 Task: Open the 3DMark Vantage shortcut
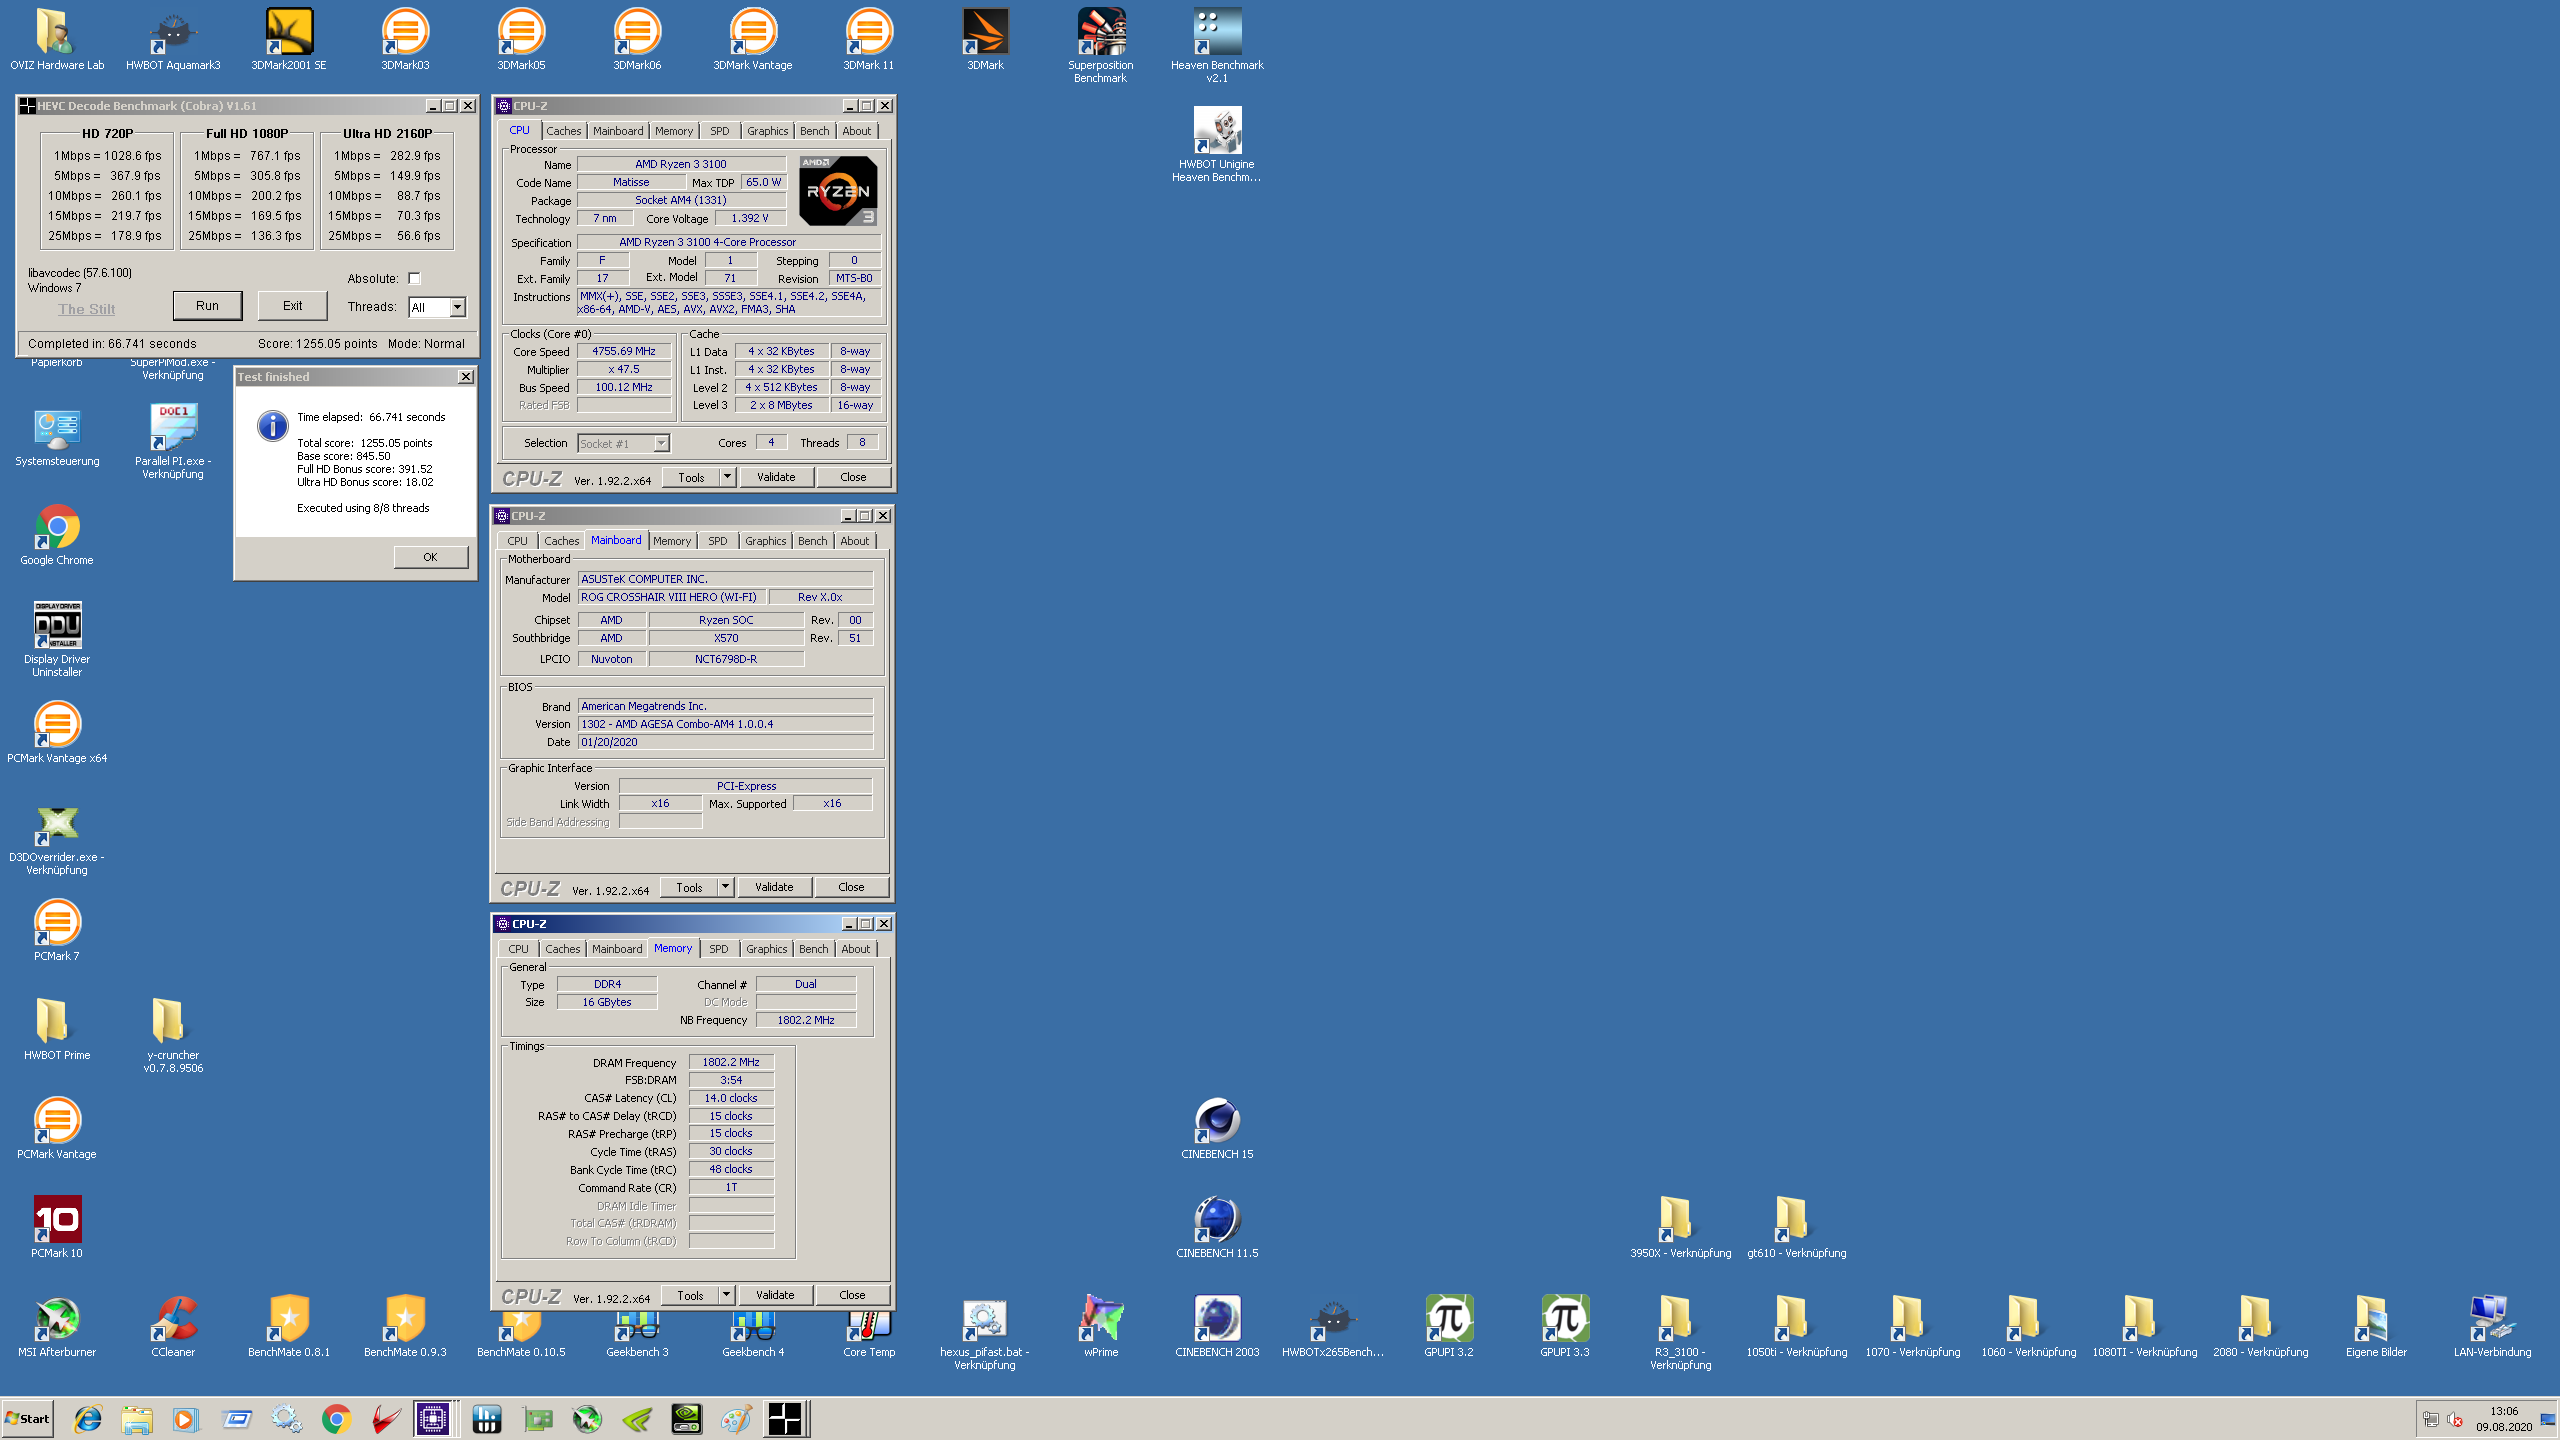tap(753, 39)
